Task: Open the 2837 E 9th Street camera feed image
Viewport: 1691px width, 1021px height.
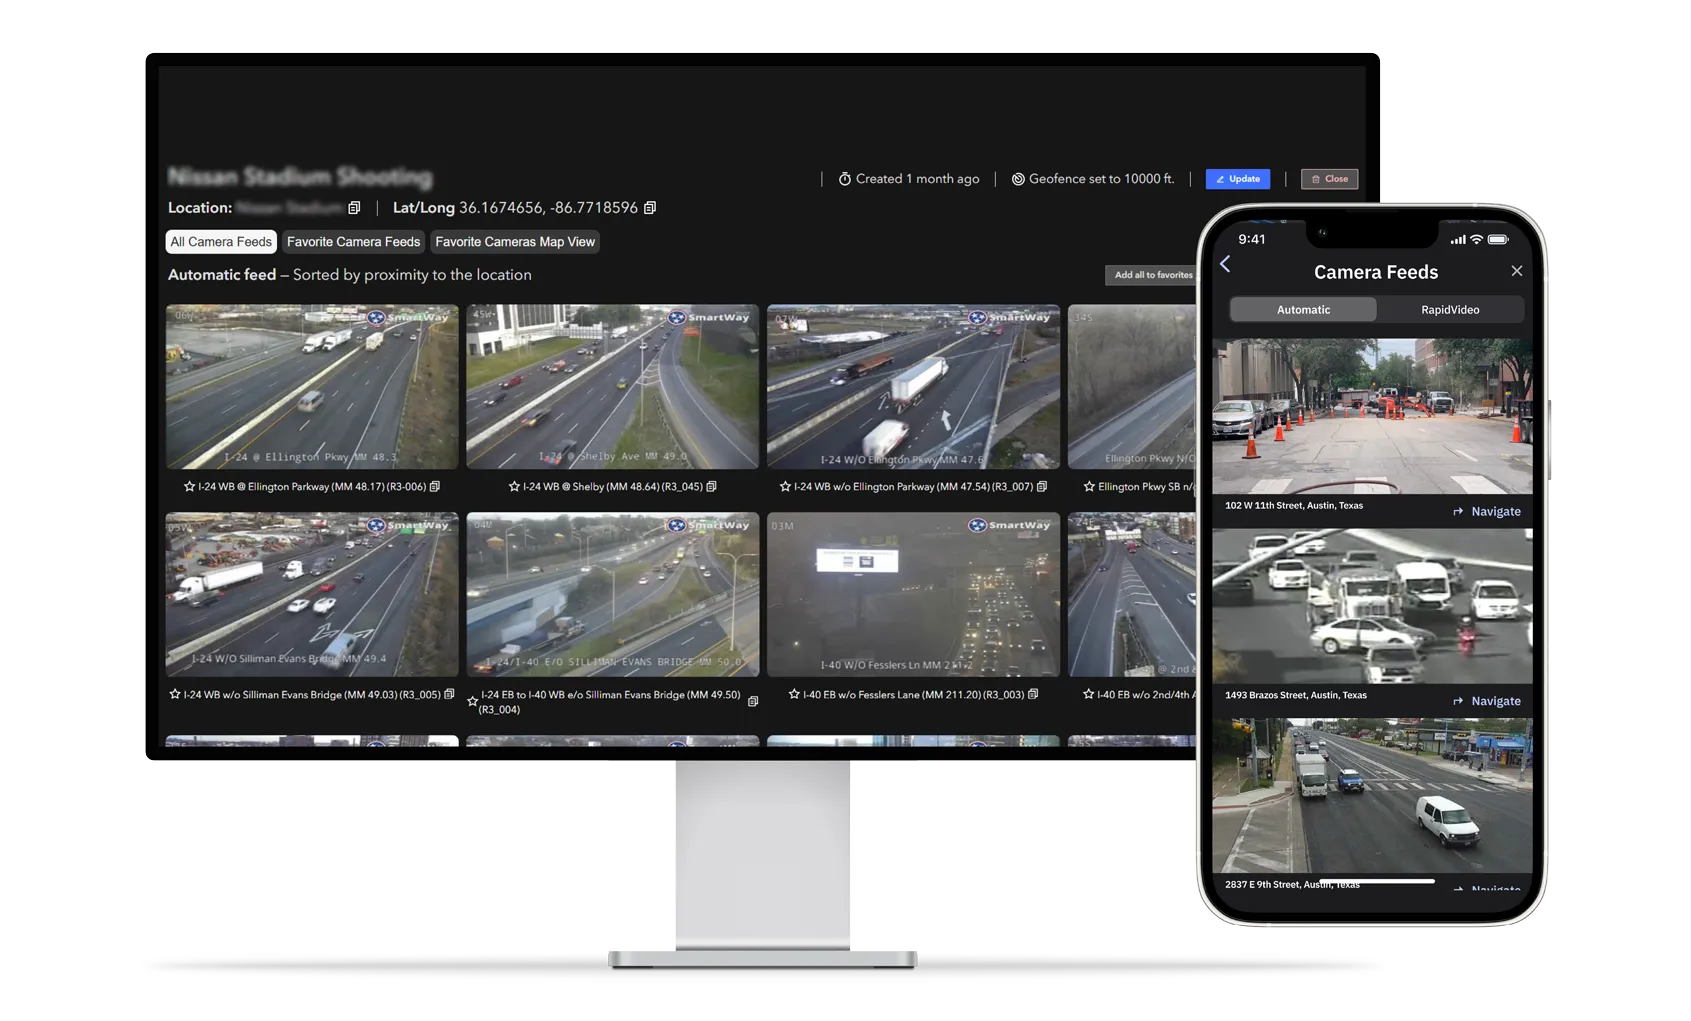Action: [1372, 796]
